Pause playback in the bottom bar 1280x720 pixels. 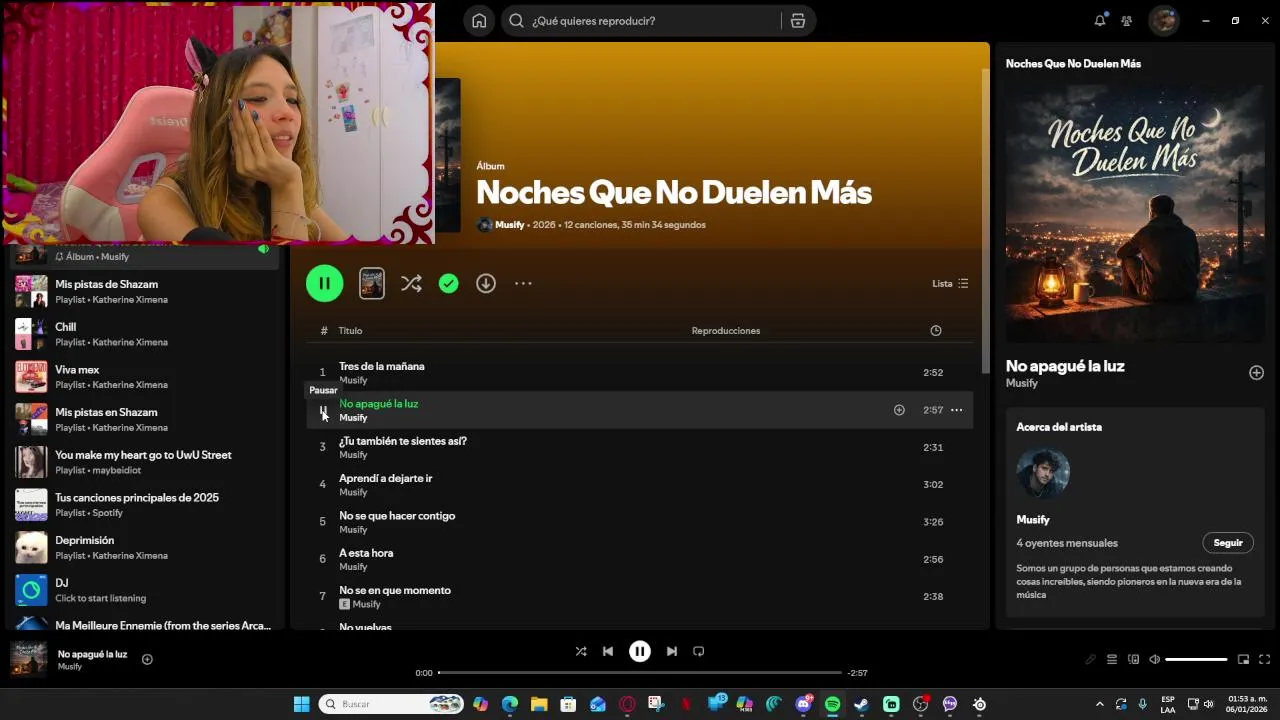(x=640, y=651)
